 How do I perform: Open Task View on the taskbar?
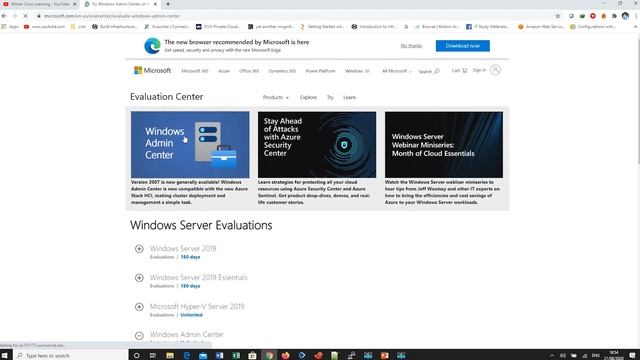coord(153,356)
